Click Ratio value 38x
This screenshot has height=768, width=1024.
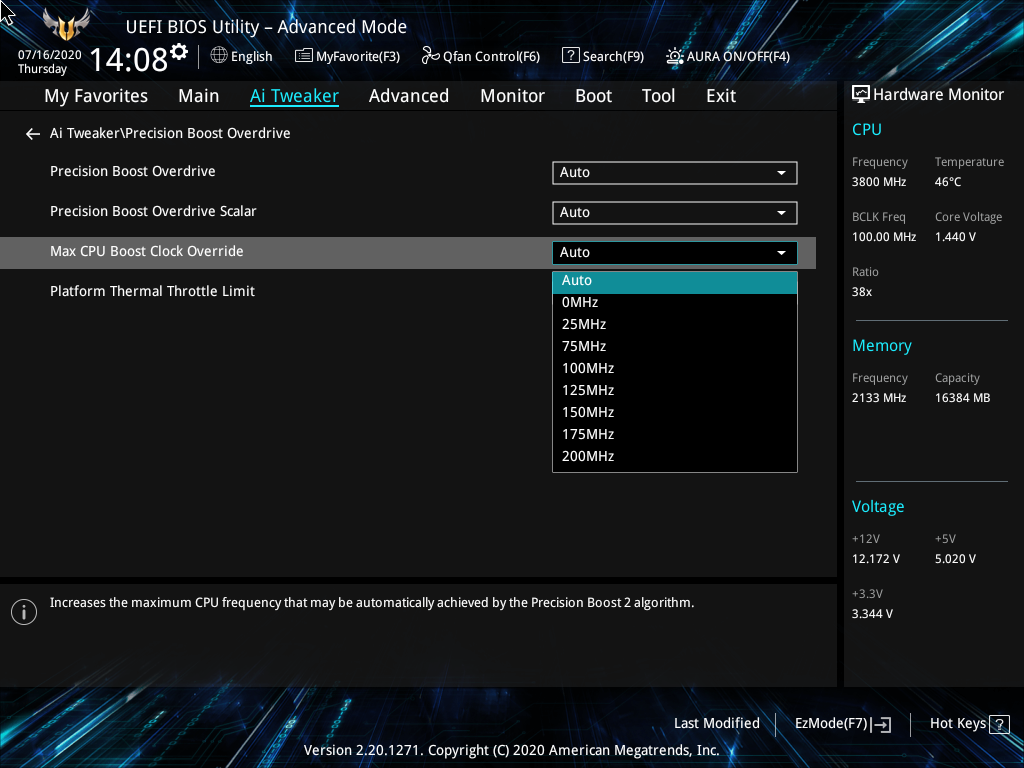[x=861, y=292]
